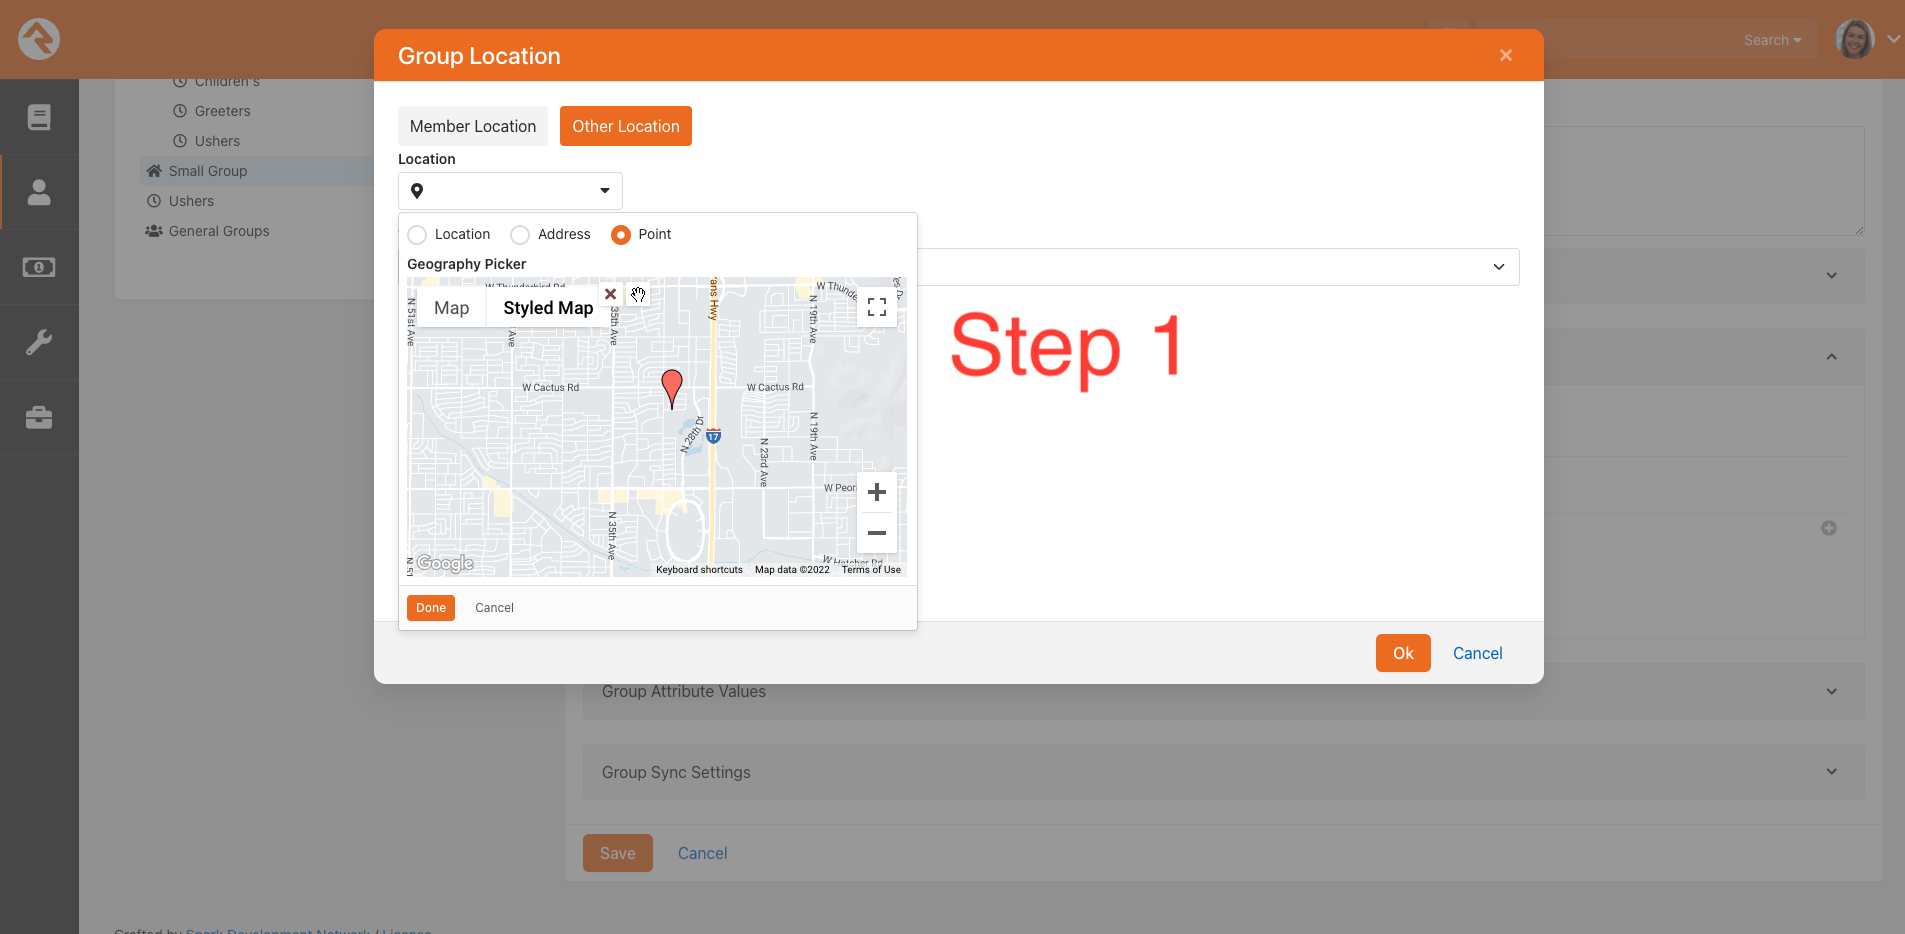The image size is (1905, 934).
Task: Click the user avatar photo
Action: point(1855,39)
